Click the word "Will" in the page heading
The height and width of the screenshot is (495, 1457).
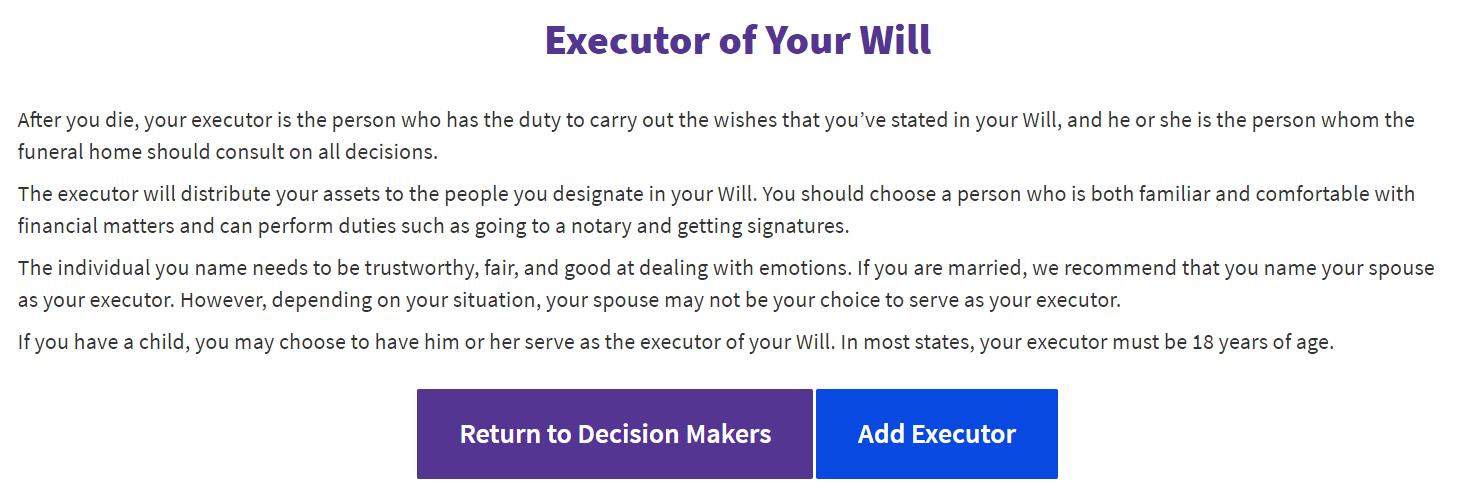(895, 40)
